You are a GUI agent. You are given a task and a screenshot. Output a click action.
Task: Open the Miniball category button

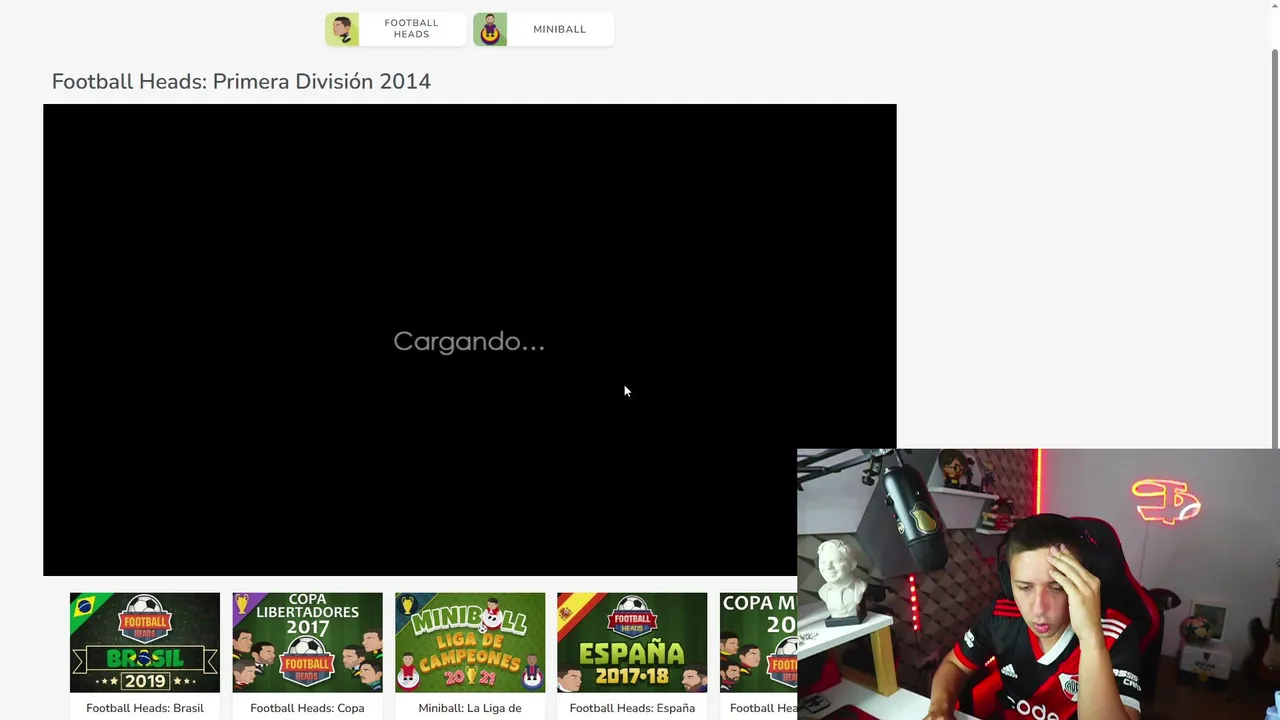point(543,29)
